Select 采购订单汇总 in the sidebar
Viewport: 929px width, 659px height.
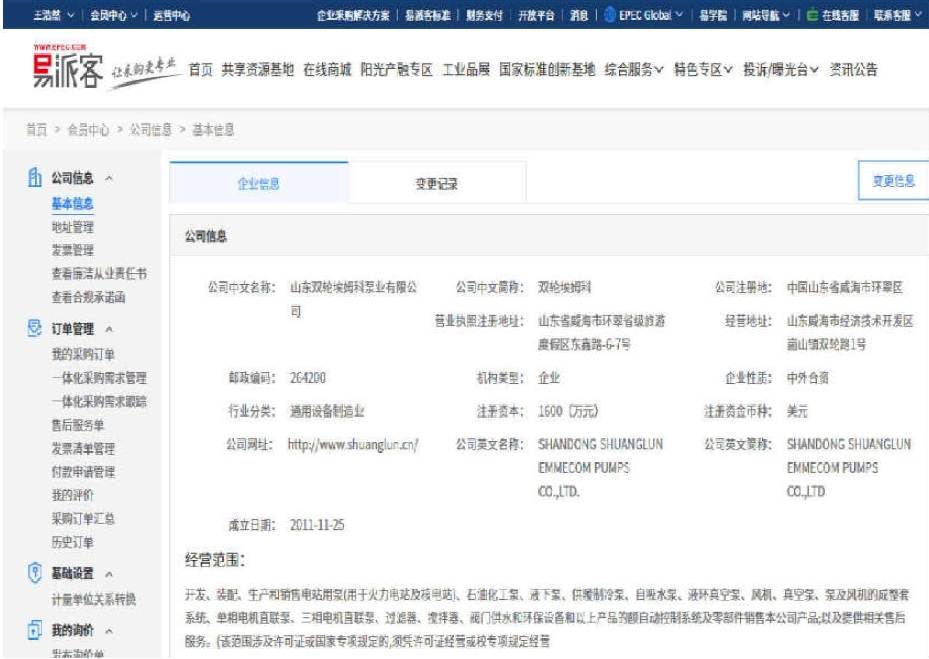click(x=83, y=519)
